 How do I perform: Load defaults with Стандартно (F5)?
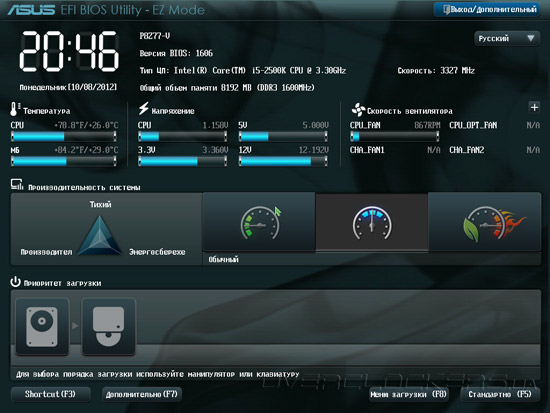[500, 394]
